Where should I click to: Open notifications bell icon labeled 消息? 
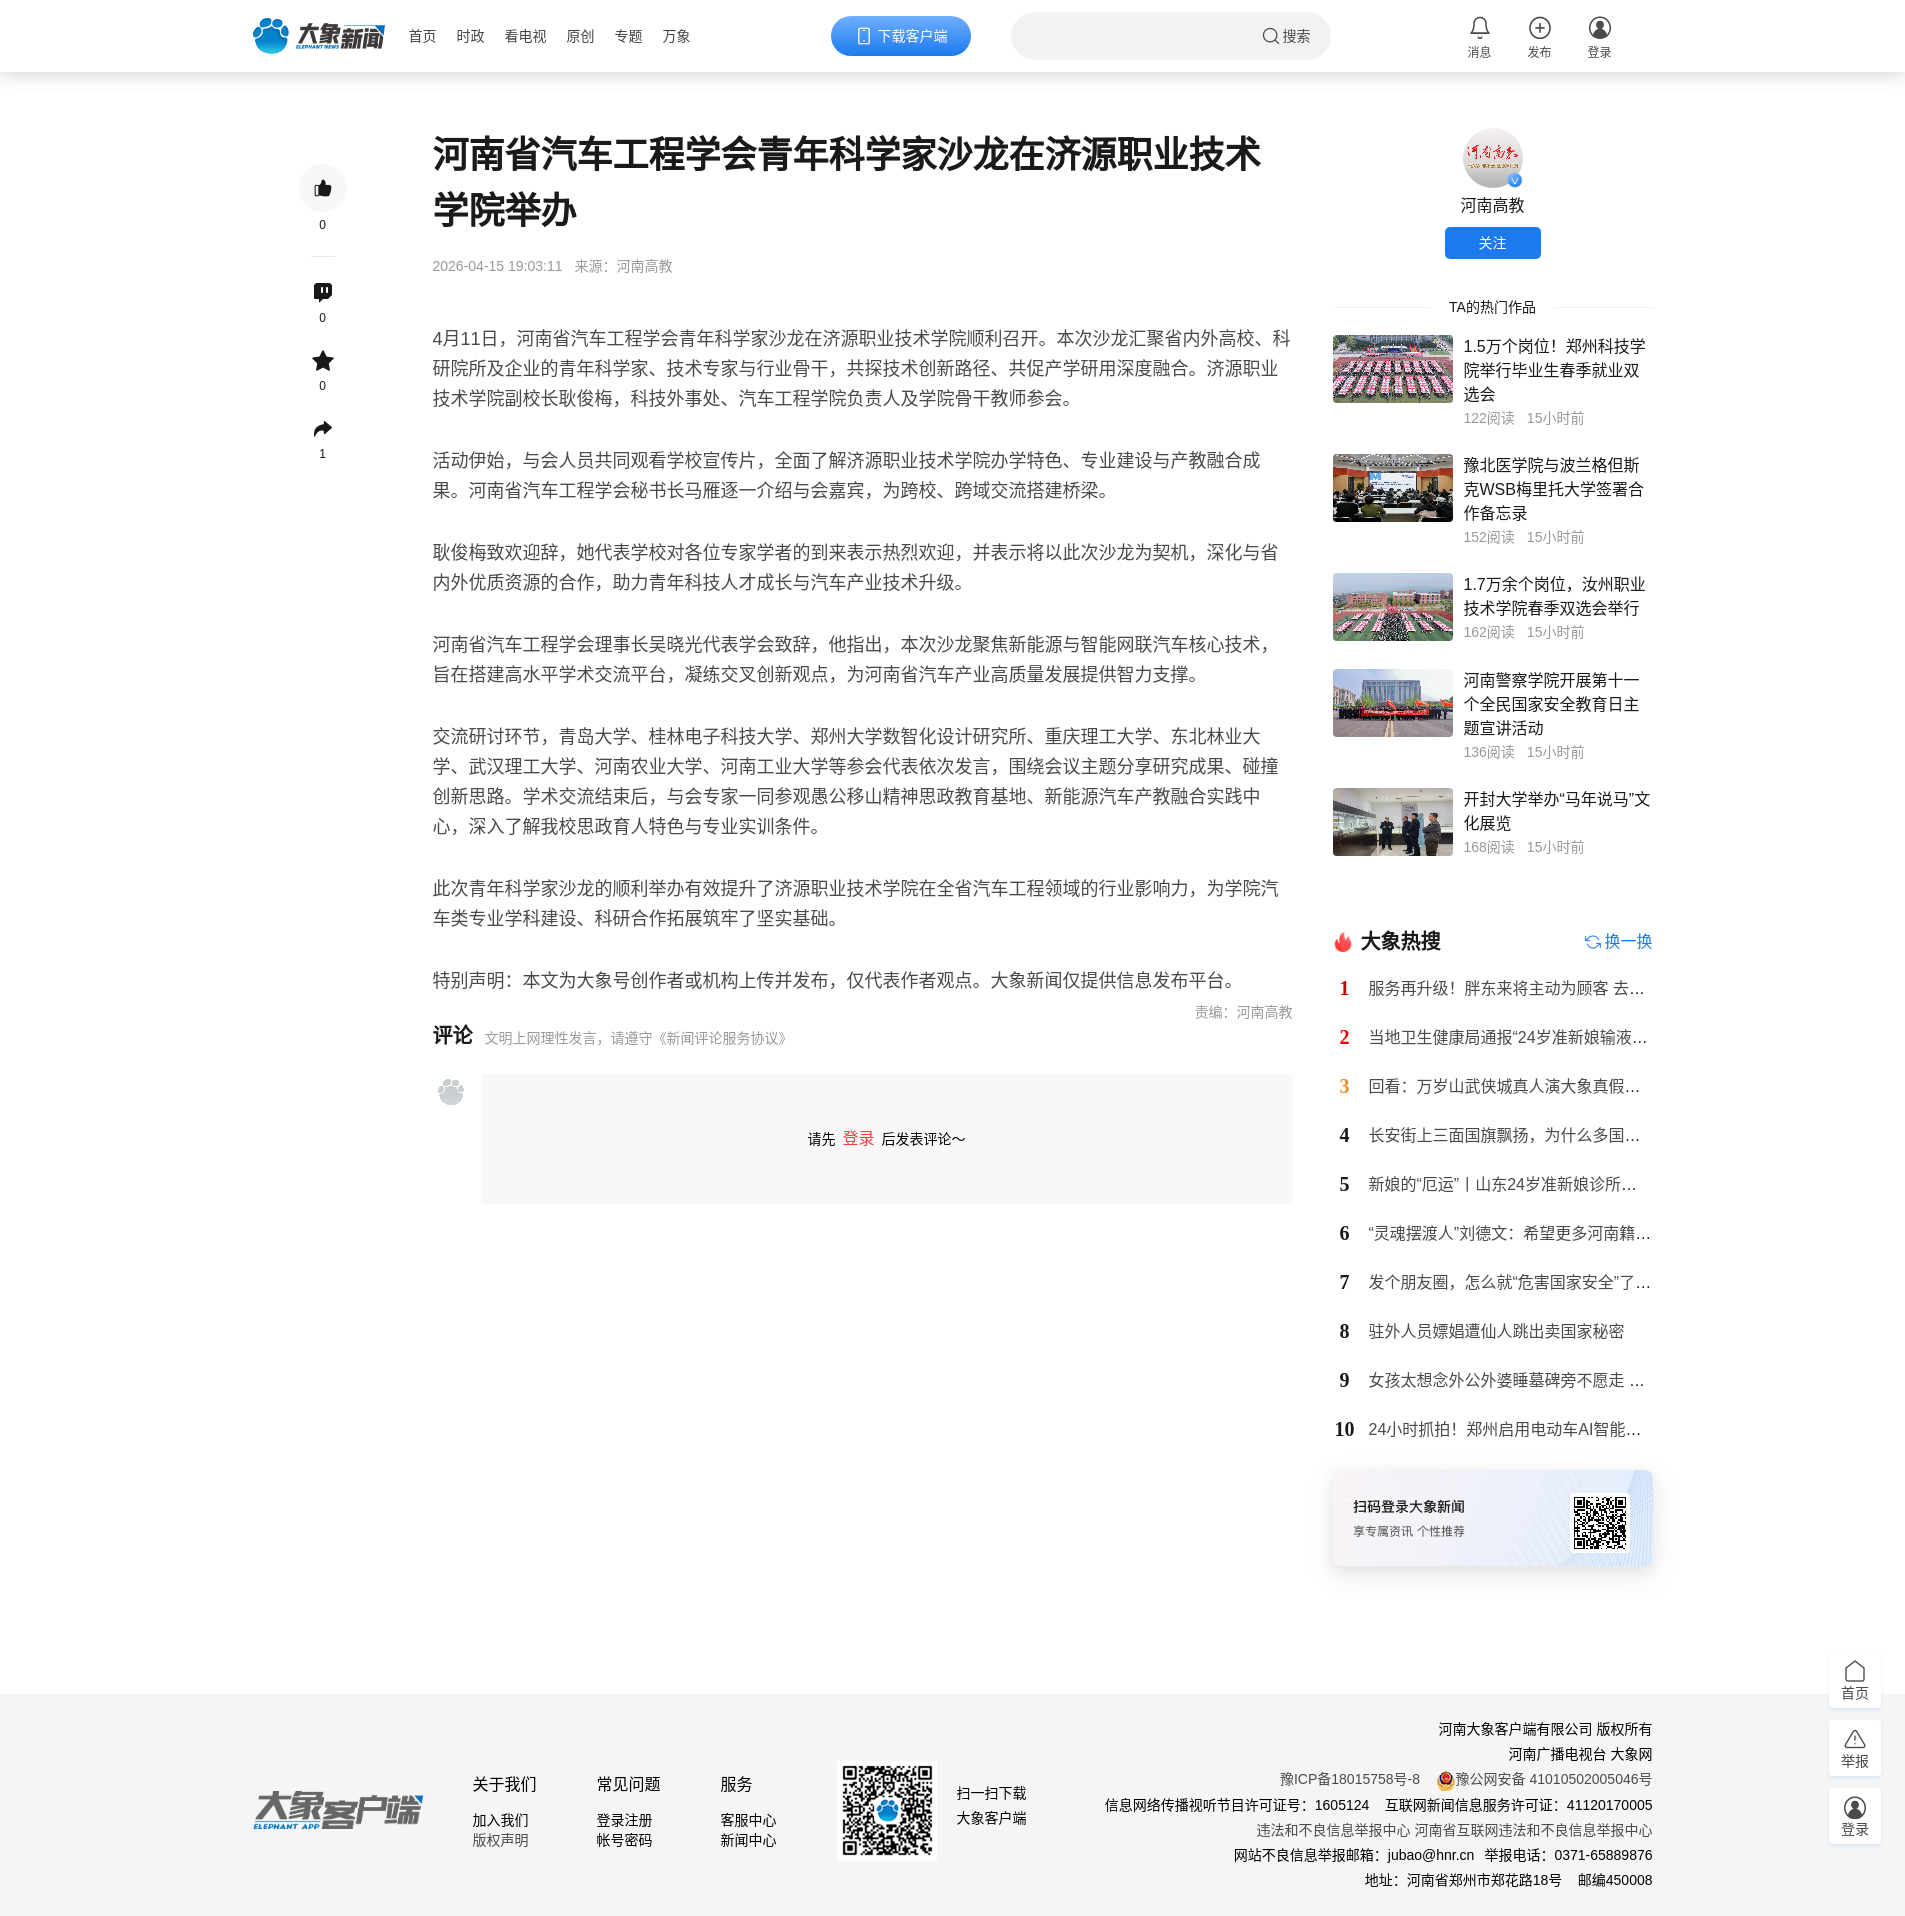(1479, 29)
